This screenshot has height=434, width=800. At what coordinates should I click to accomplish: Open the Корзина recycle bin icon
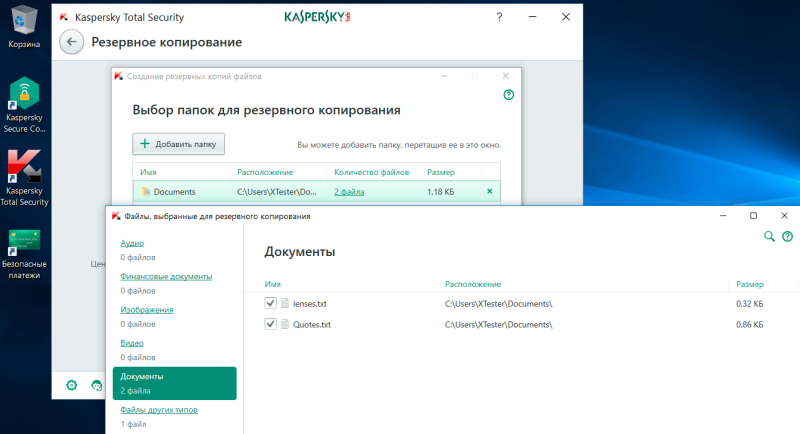(24, 27)
